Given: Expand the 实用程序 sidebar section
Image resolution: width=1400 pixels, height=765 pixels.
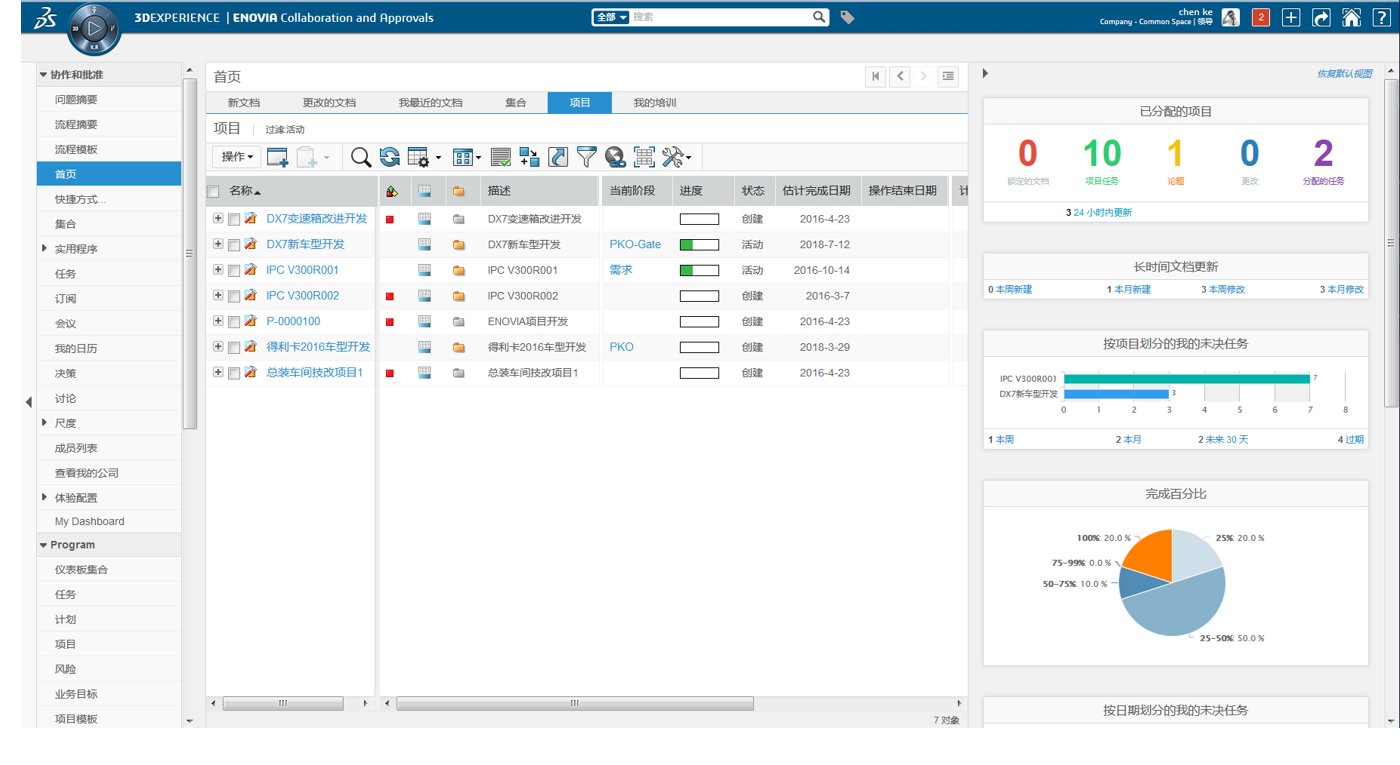Looking at the screenshot, I should (x=44, y=249).
